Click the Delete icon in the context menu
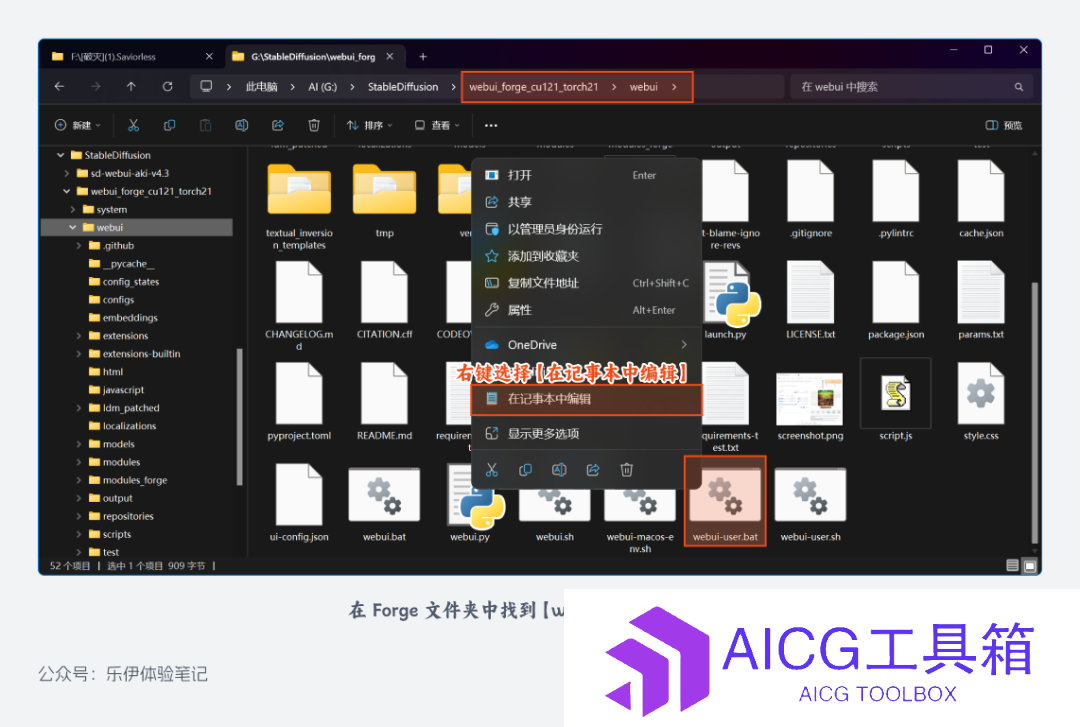Image resolution: width=1080 pixels, height=727 pixels. click(x=627, y=470)
